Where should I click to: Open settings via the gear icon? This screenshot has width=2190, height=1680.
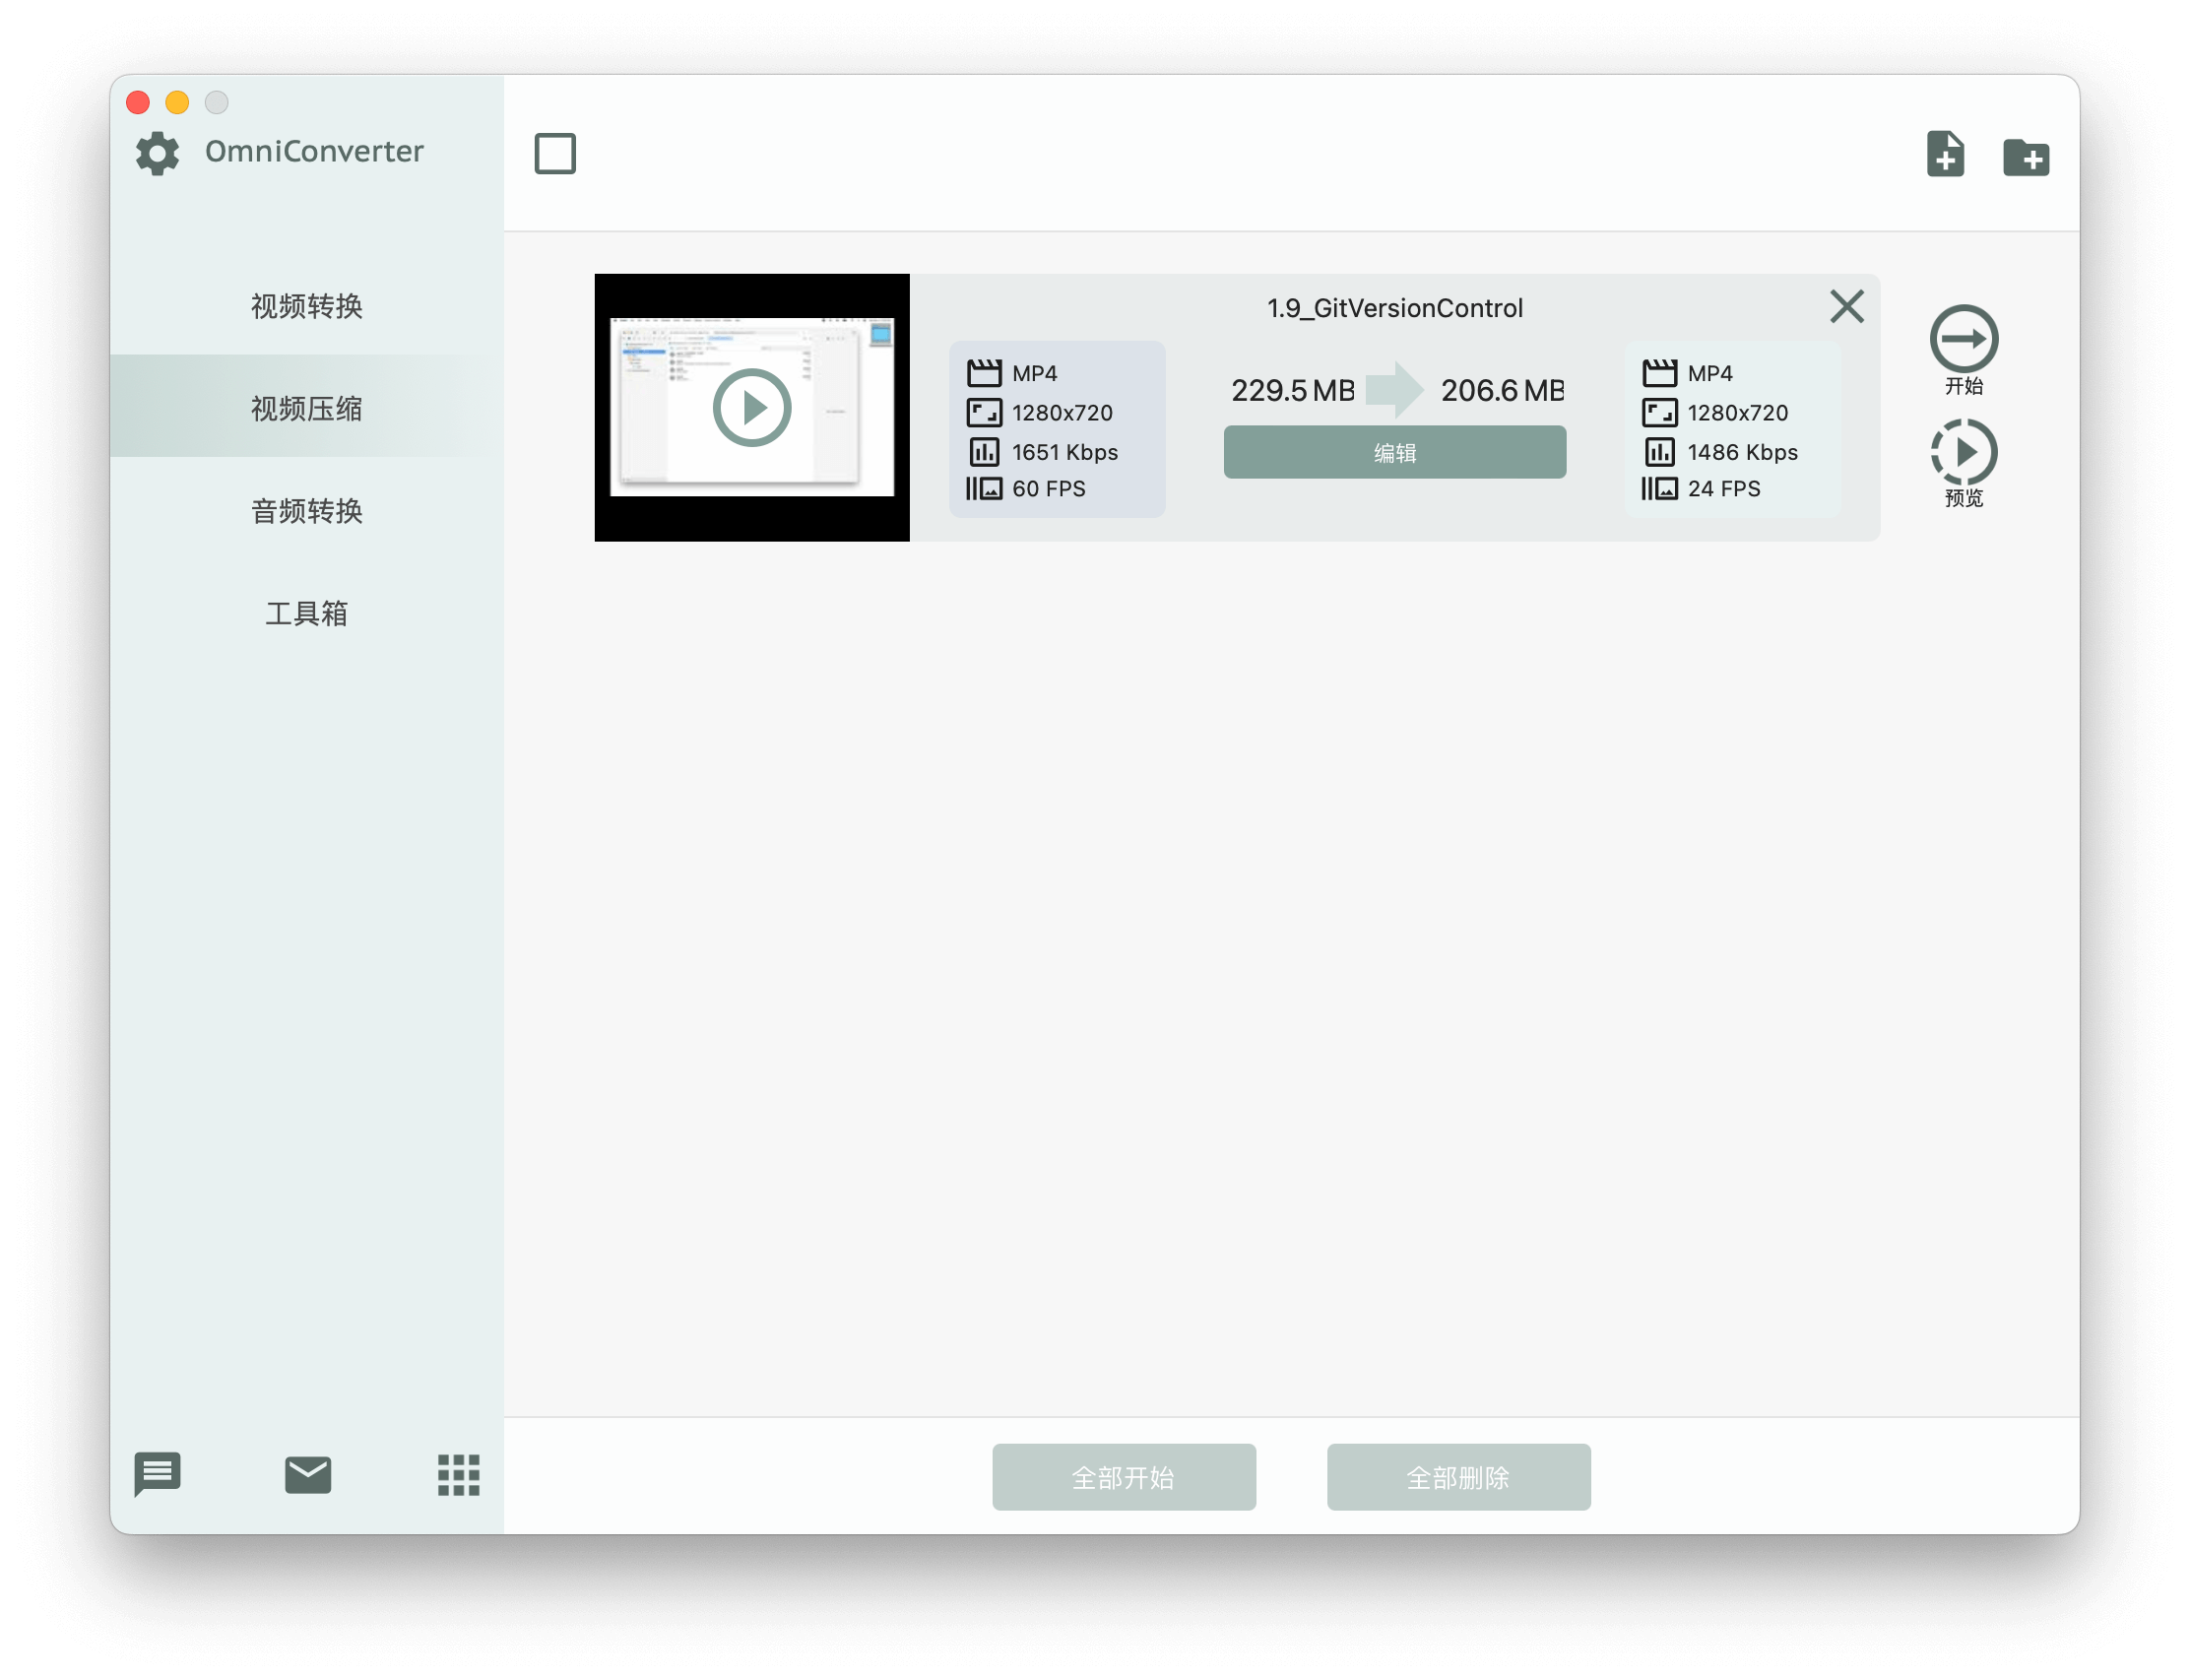pyautogui.click(x=158, y=153)
